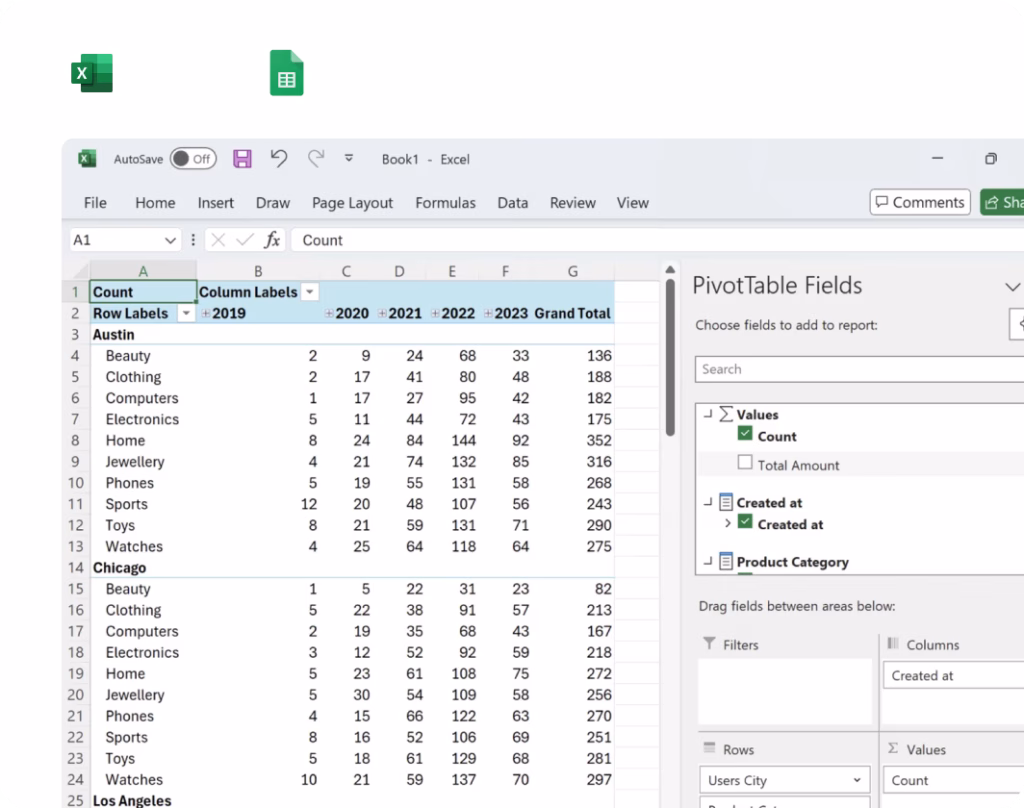Open the Users City field dropdown in Rows
1024x808 pixels.
(857, 780)
